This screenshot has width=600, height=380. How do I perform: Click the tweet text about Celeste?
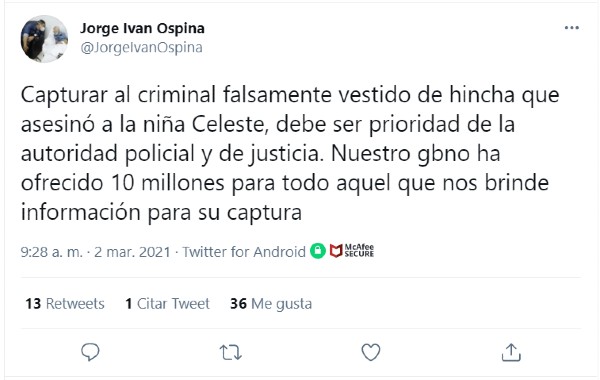[290, 153]
